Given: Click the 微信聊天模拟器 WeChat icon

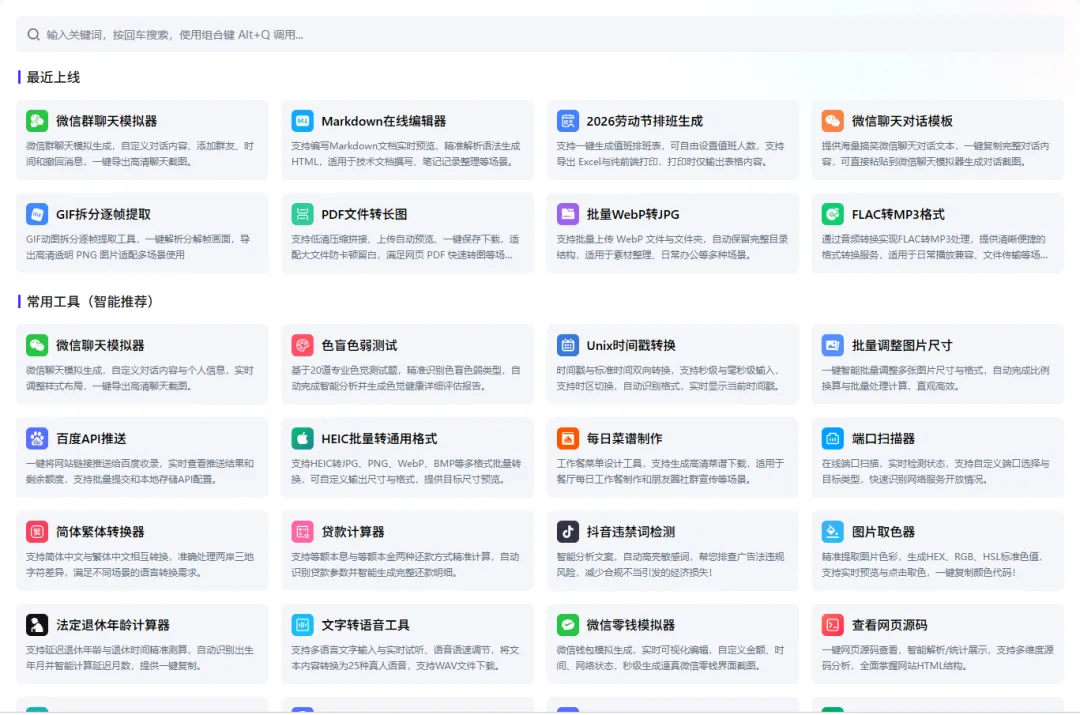Looking at the screenshot, I should (x=37, y=345).
